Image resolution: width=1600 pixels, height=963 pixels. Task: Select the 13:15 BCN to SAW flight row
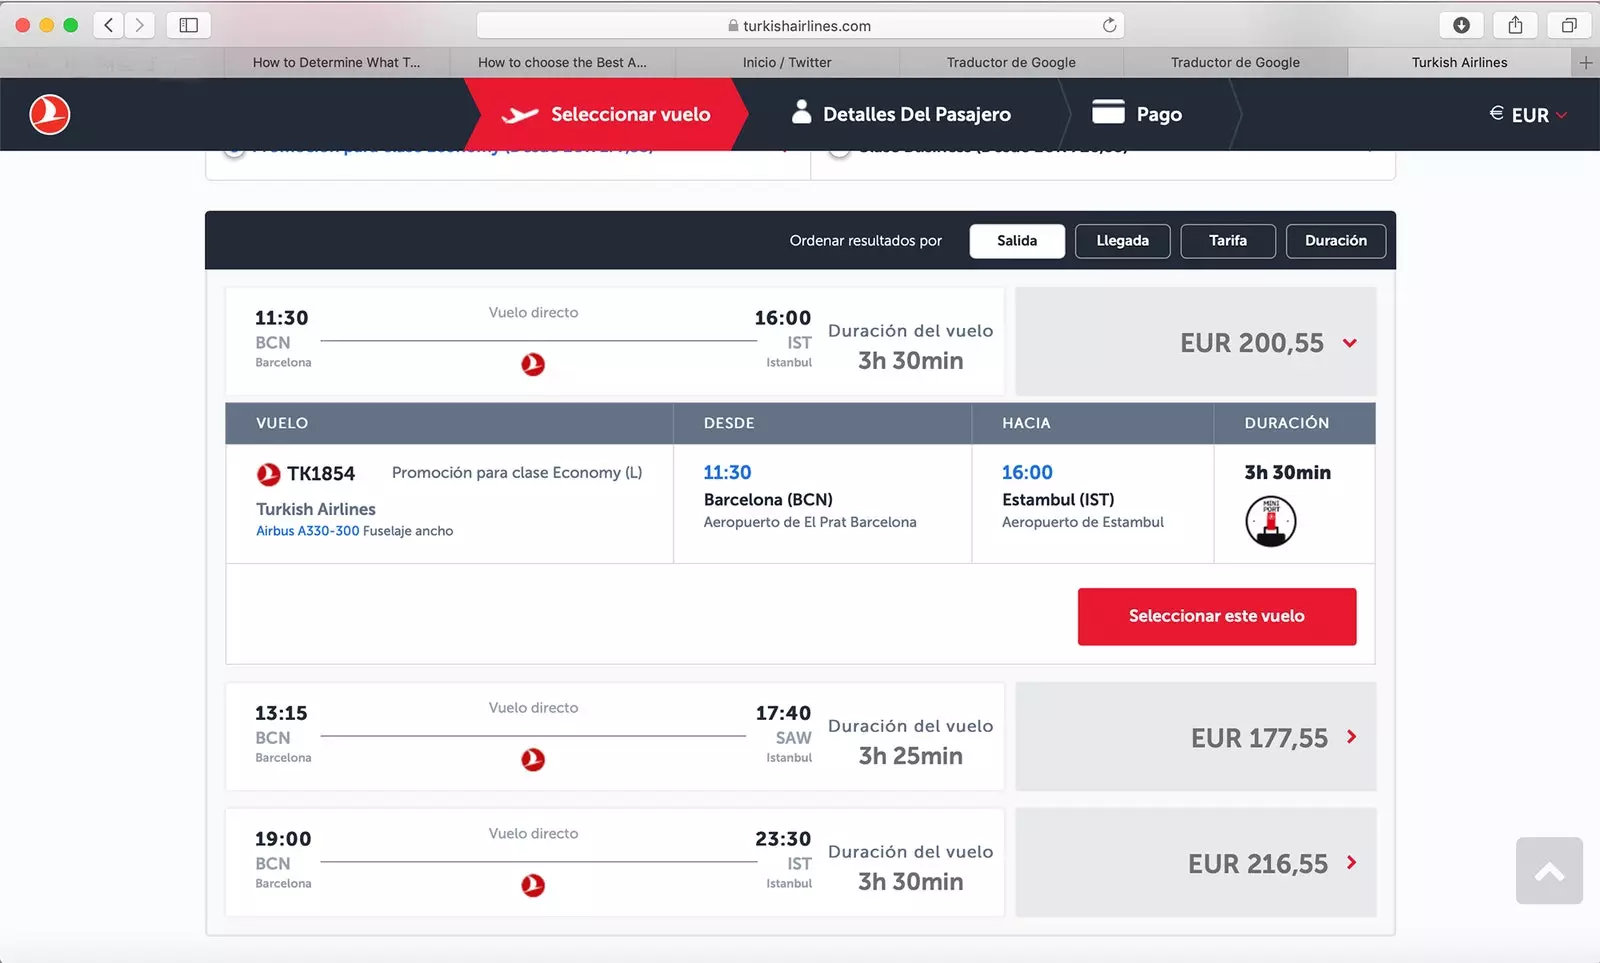[x=615, y=737]
